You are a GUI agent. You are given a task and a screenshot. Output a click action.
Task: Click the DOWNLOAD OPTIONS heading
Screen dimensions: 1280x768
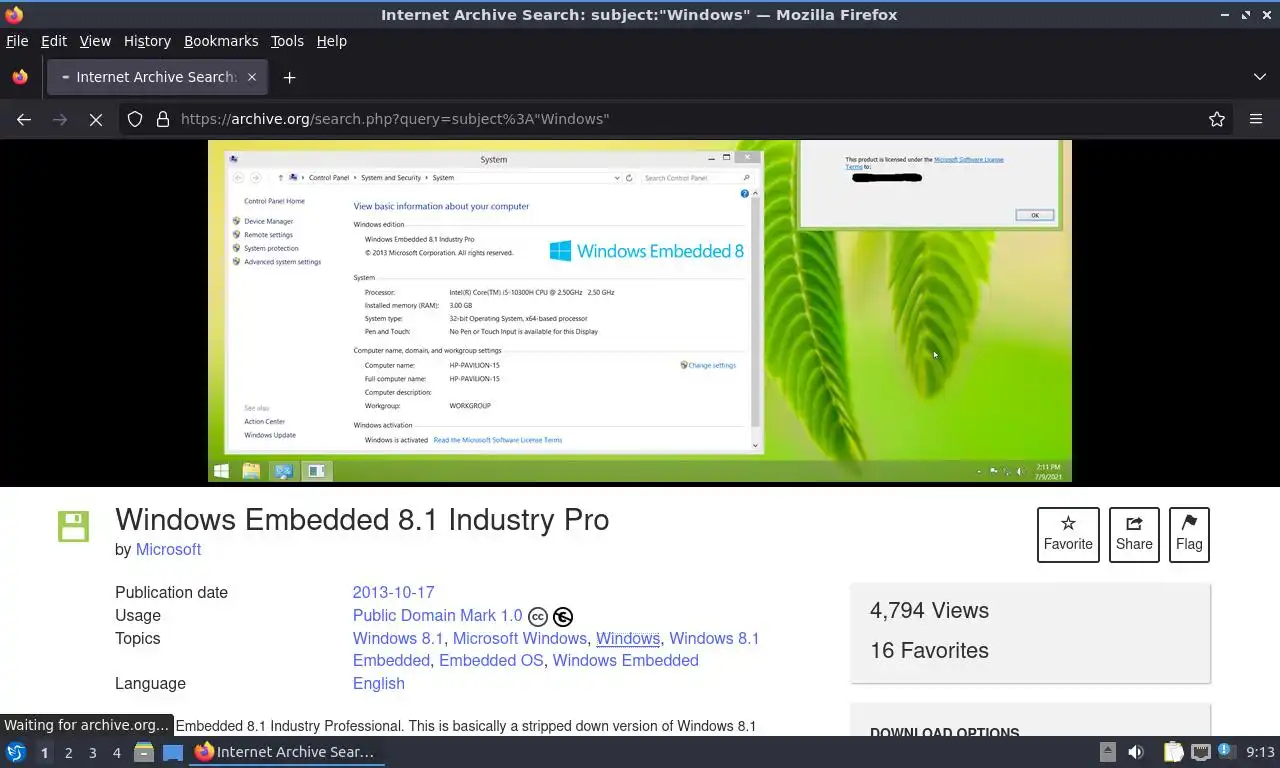coord(944,732)
